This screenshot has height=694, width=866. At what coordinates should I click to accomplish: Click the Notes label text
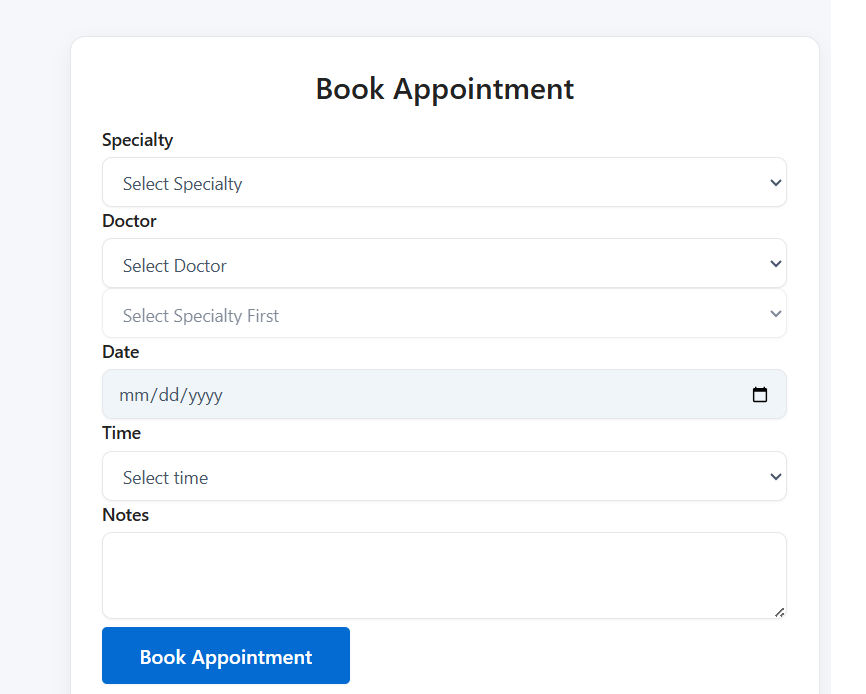coord(125,515)
